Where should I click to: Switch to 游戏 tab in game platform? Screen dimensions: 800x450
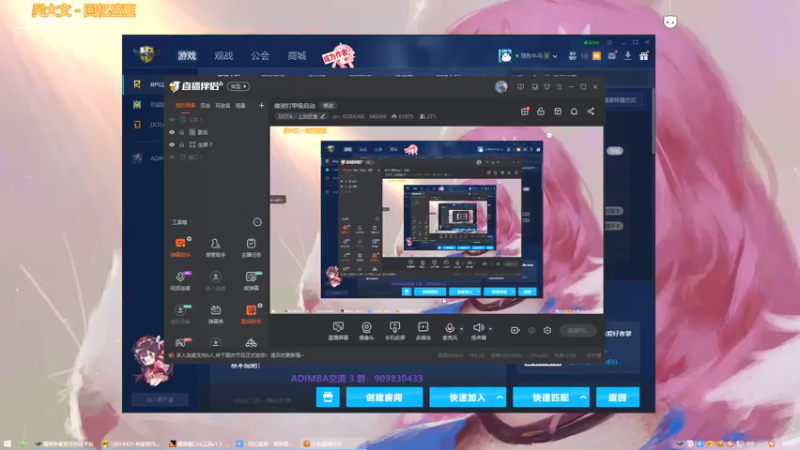coord(187,56)
